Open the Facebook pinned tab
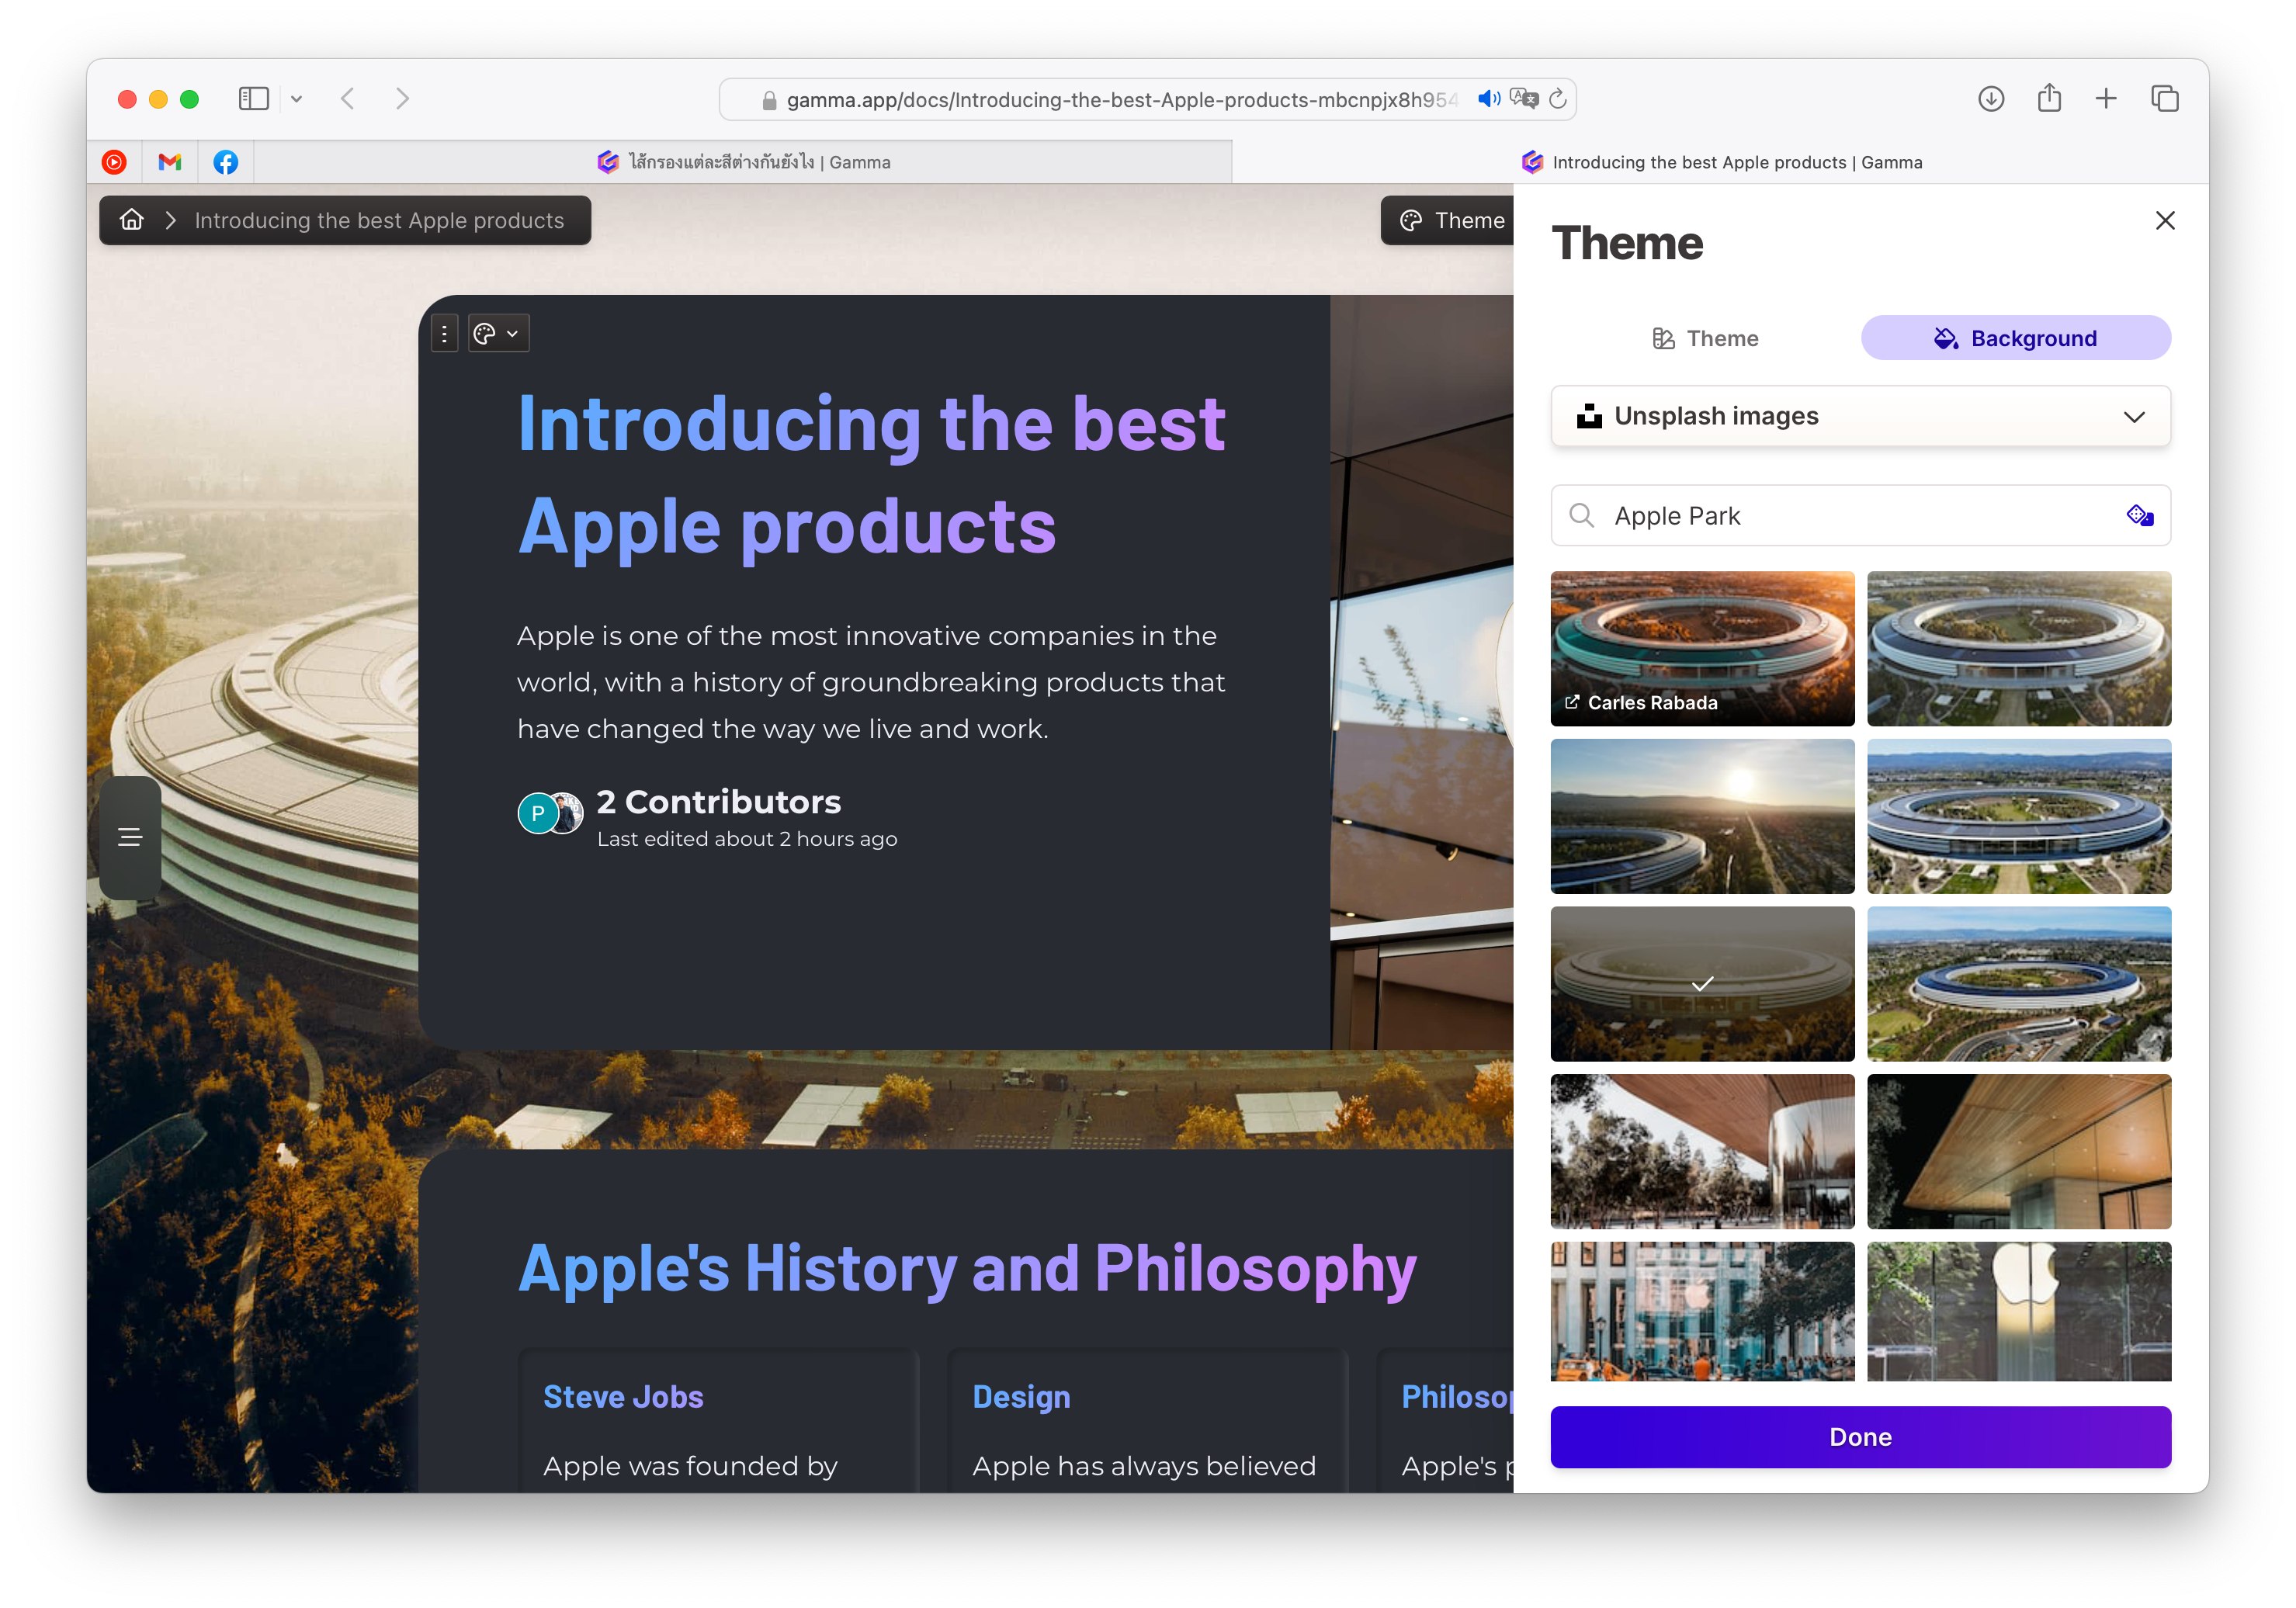Viewport: 2296px width, 1608px height. (x=226, y=162)
